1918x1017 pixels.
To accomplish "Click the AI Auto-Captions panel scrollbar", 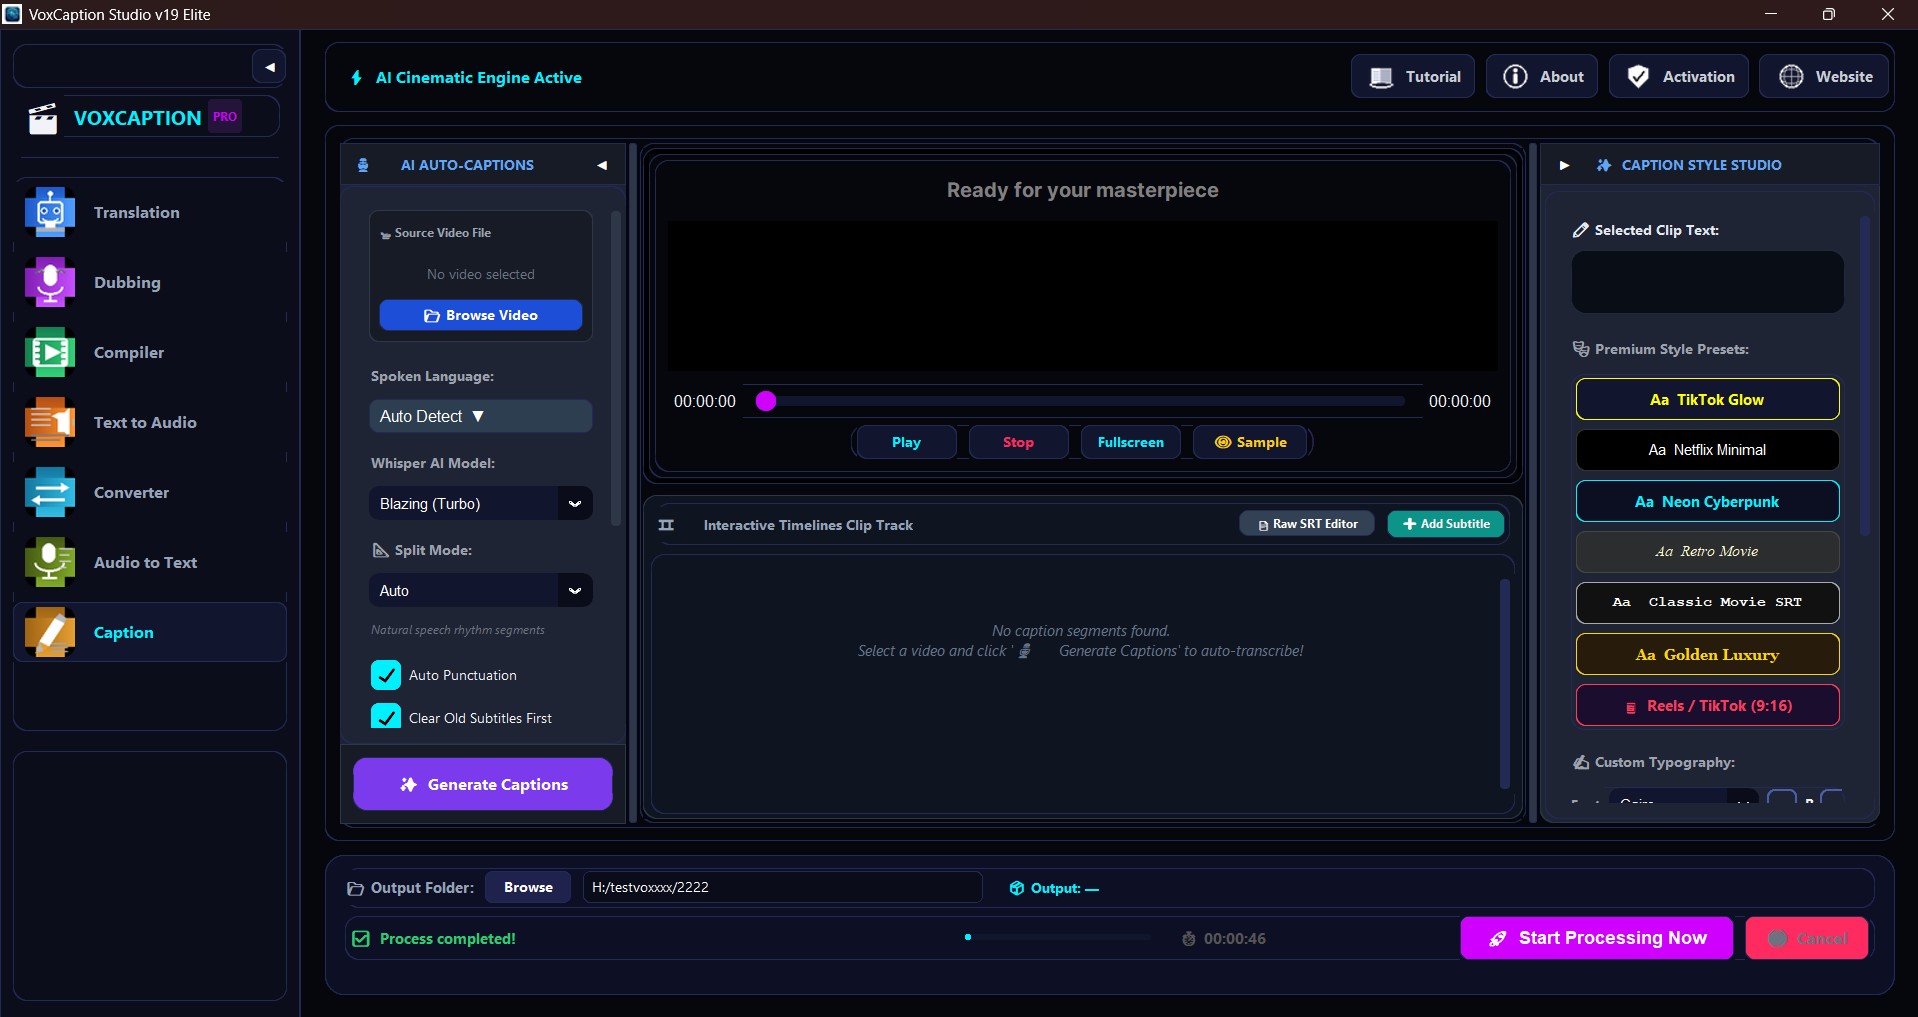I will coord(616,368).
